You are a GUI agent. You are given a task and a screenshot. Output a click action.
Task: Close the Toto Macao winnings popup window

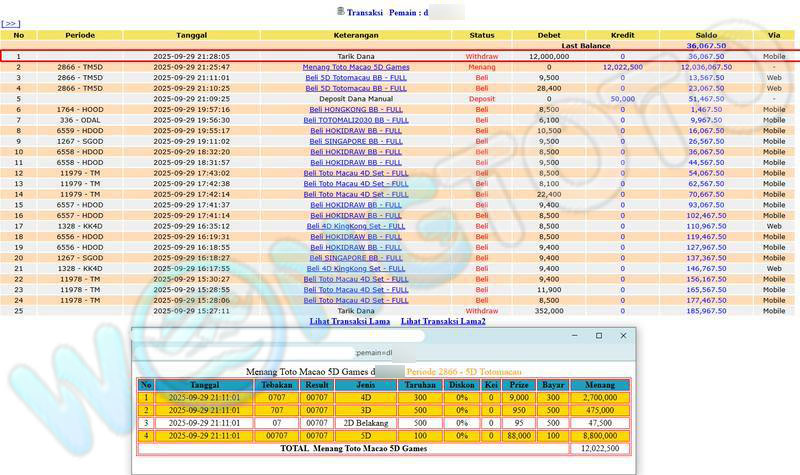tap(623, 336)
